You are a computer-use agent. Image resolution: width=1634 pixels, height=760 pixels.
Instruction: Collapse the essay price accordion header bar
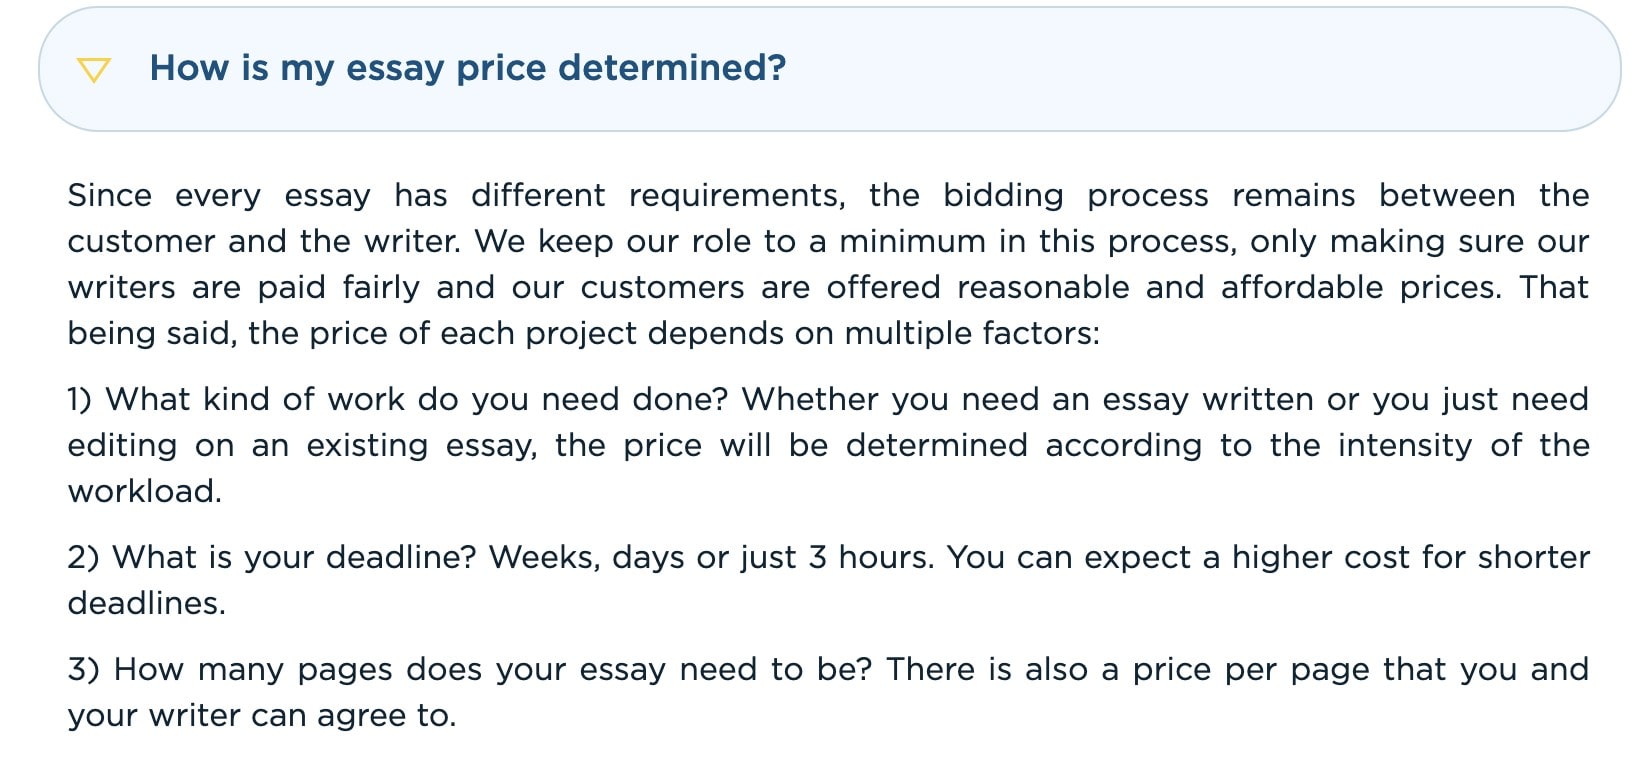pos(829,69)
